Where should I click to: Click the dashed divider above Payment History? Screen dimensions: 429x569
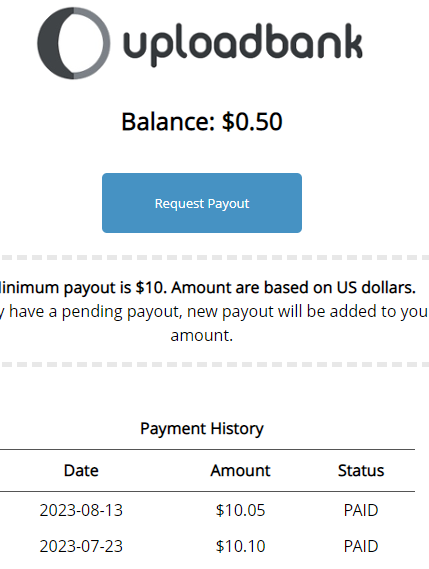click(214, 364)
